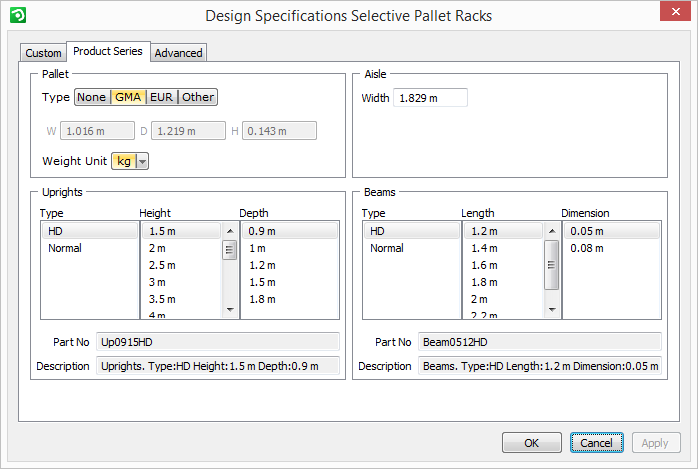Image resolution: width=698 pixels, height=469 pixels.
Task: Open the Weight Unit dropdown
Action: [142, 161]
